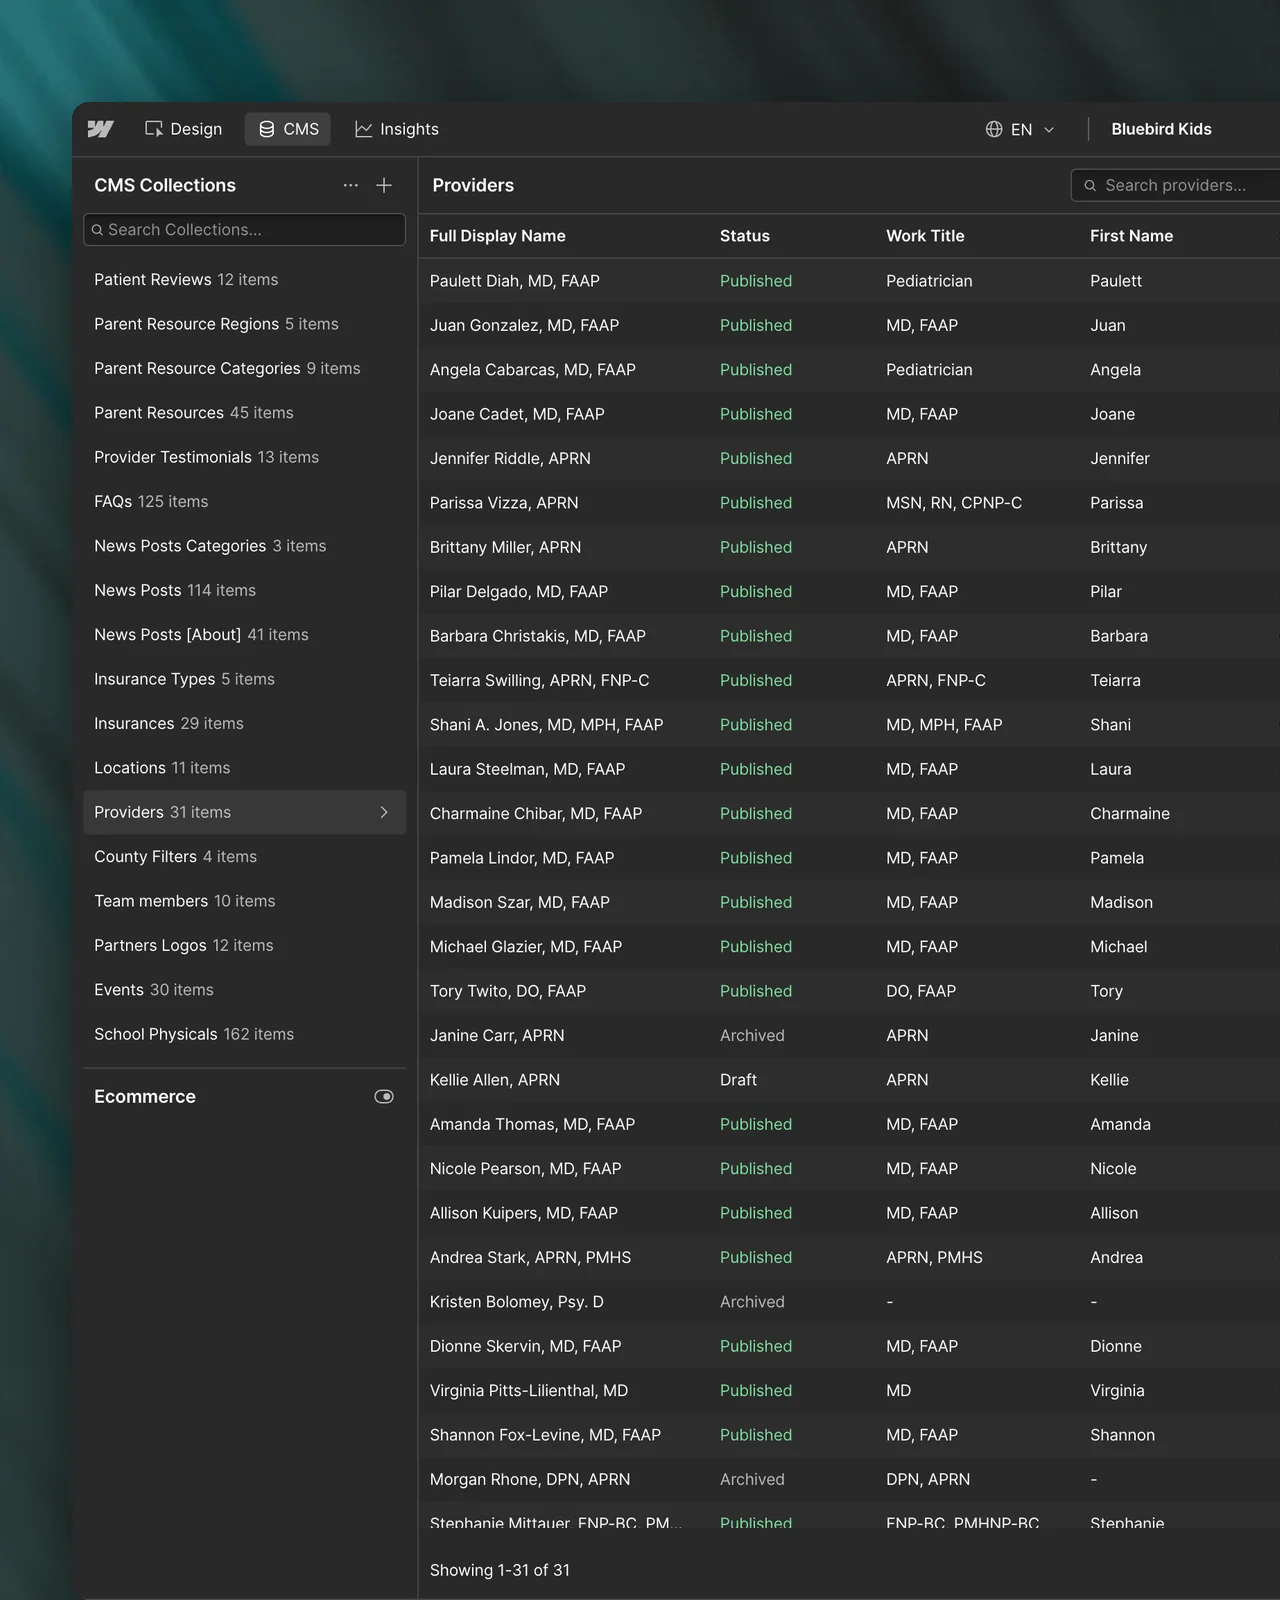Click the First Name column header

coord(1131,236)
